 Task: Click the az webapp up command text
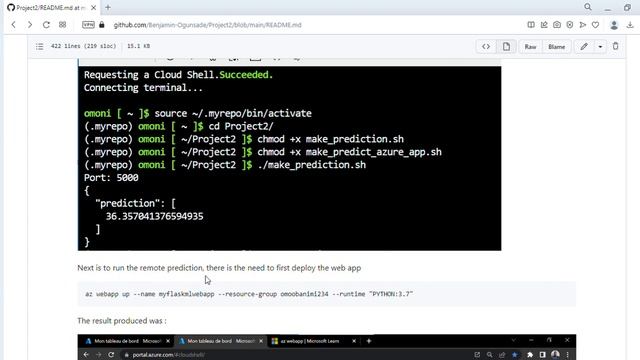(249, 294)
